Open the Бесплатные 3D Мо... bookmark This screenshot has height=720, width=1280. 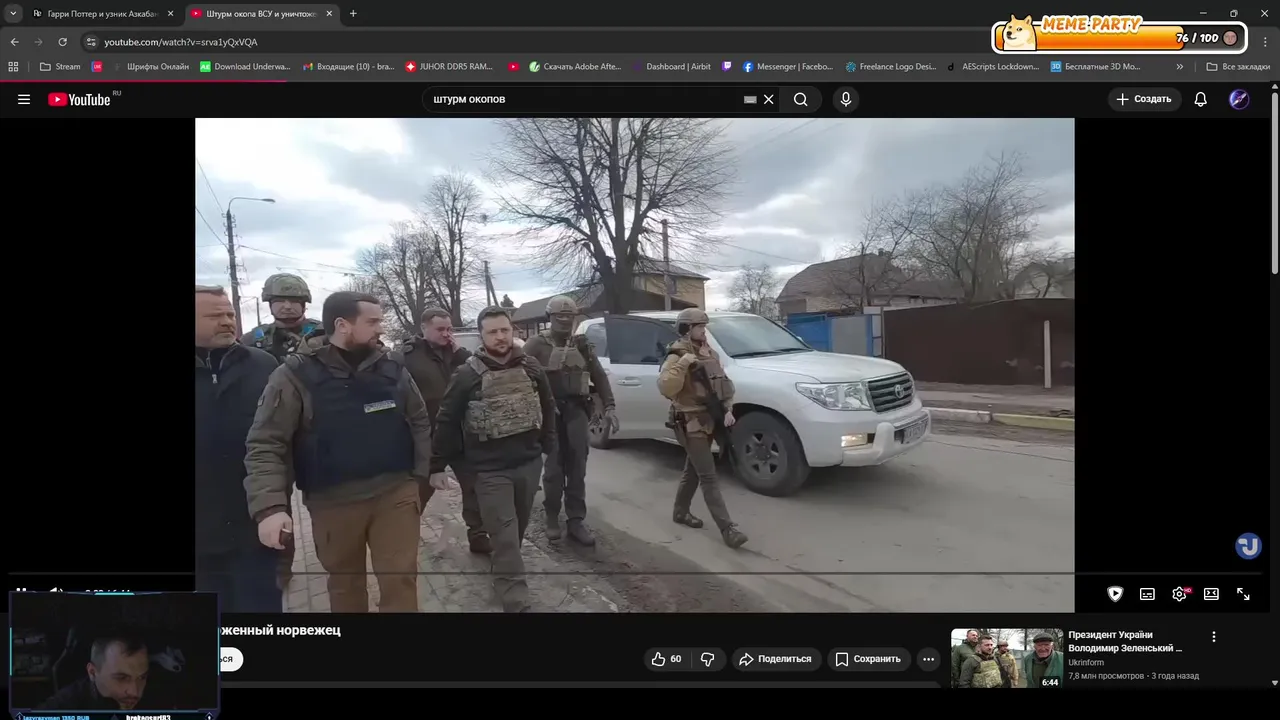[1096, 67]
